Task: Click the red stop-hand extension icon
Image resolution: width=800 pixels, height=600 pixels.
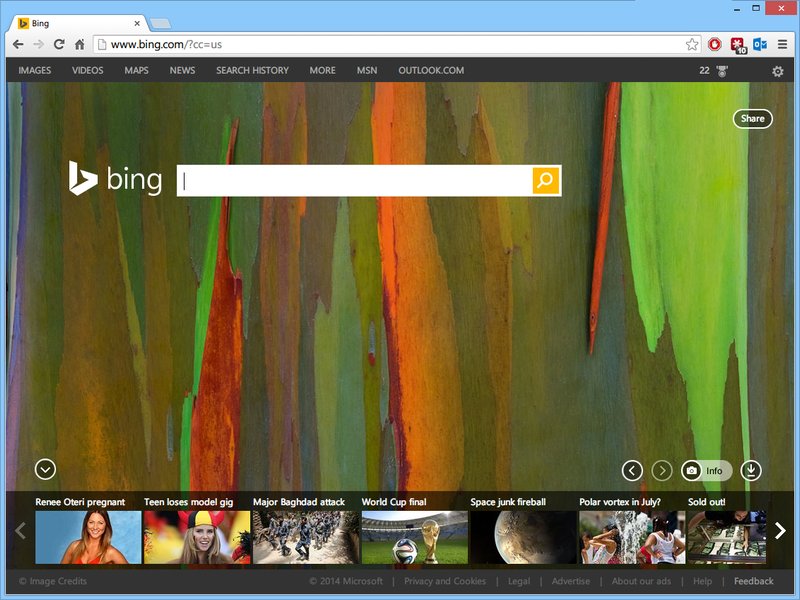Action: pyautogui.click(x=714, y=44)
